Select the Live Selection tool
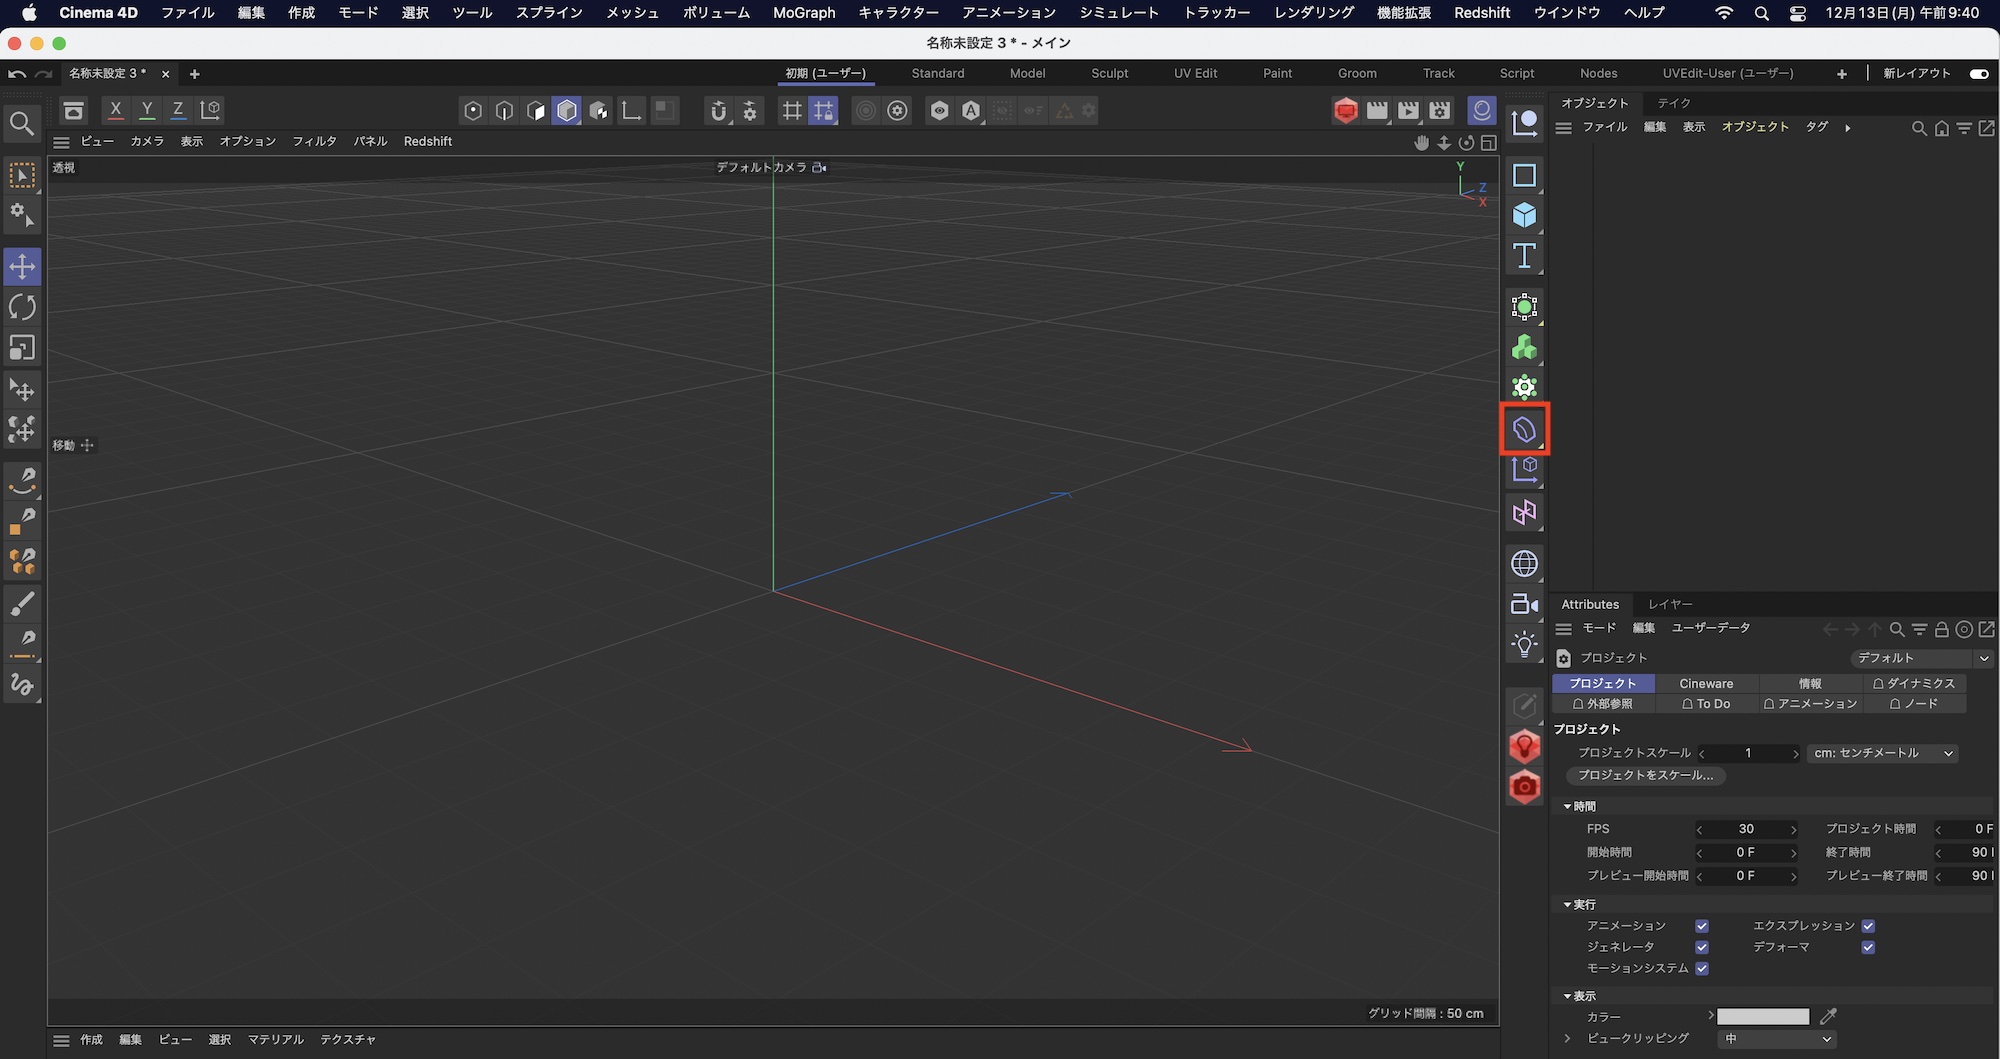The width and height of the screenshot is (2000, 1059). point(22,175)
